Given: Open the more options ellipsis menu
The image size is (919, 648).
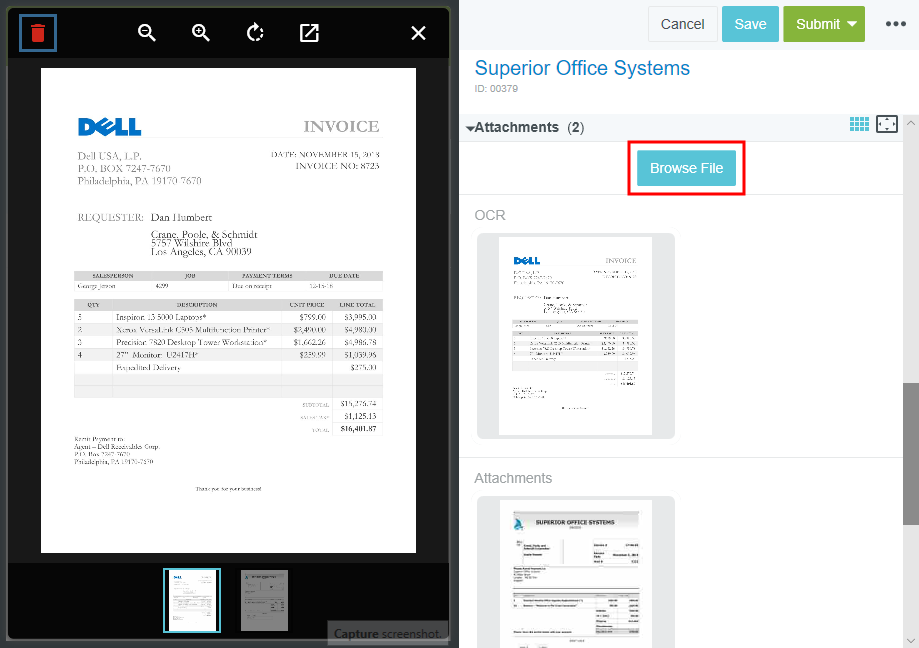Looking at the screenshot, I should click(x=895, y=24).
